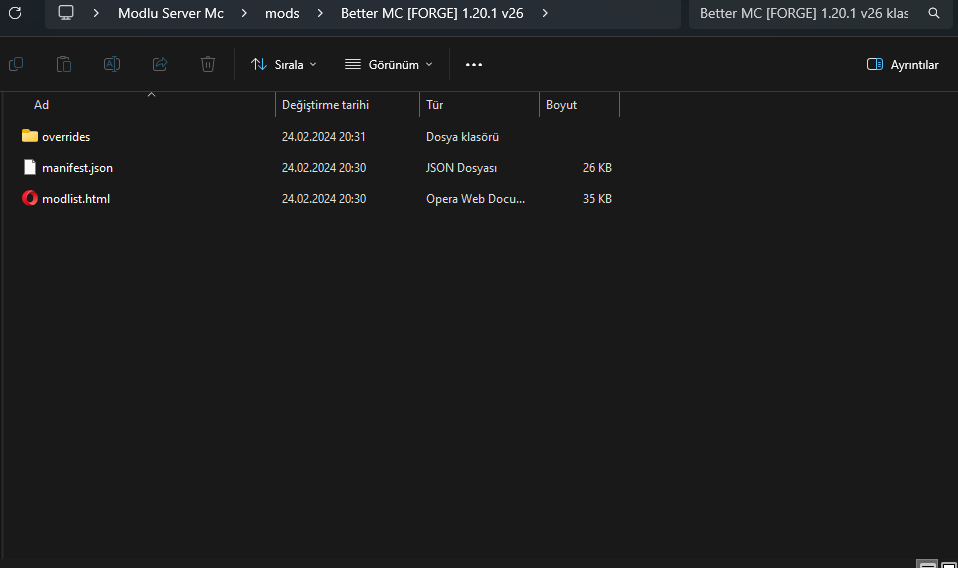The height and width of the screenshot is (568, 958).
Task: Click the Opera icon of modlist.html
Action: (x=29, y=198)
